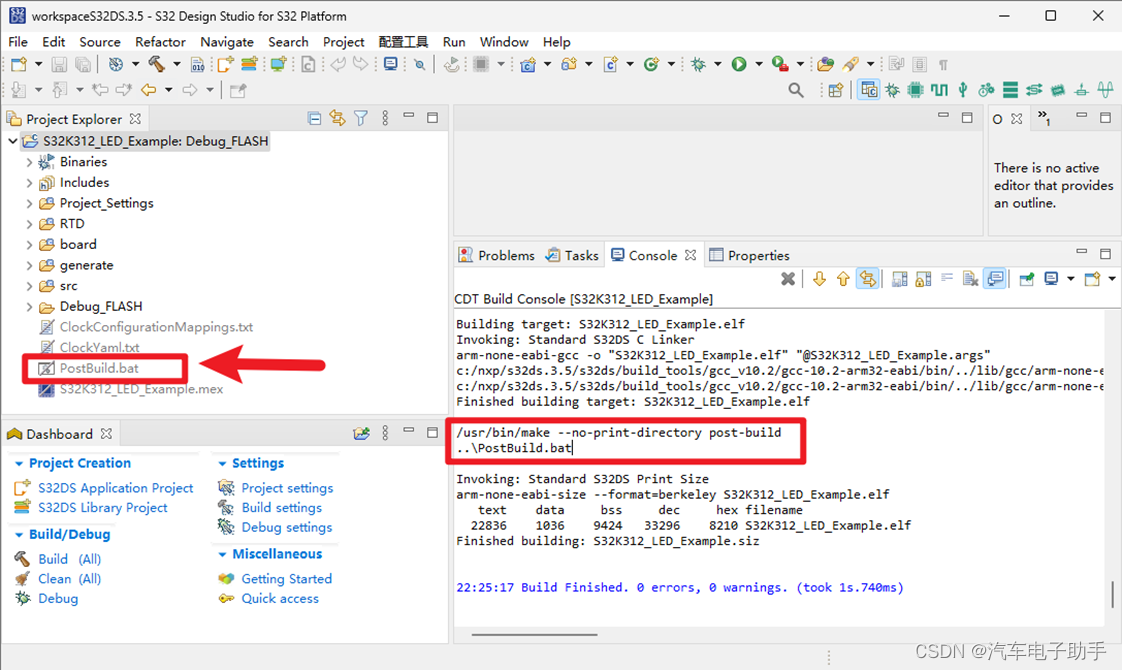Screen dimensions: 1122x670
Task: Close the Dashboard view tab
Action: (107, 434)
